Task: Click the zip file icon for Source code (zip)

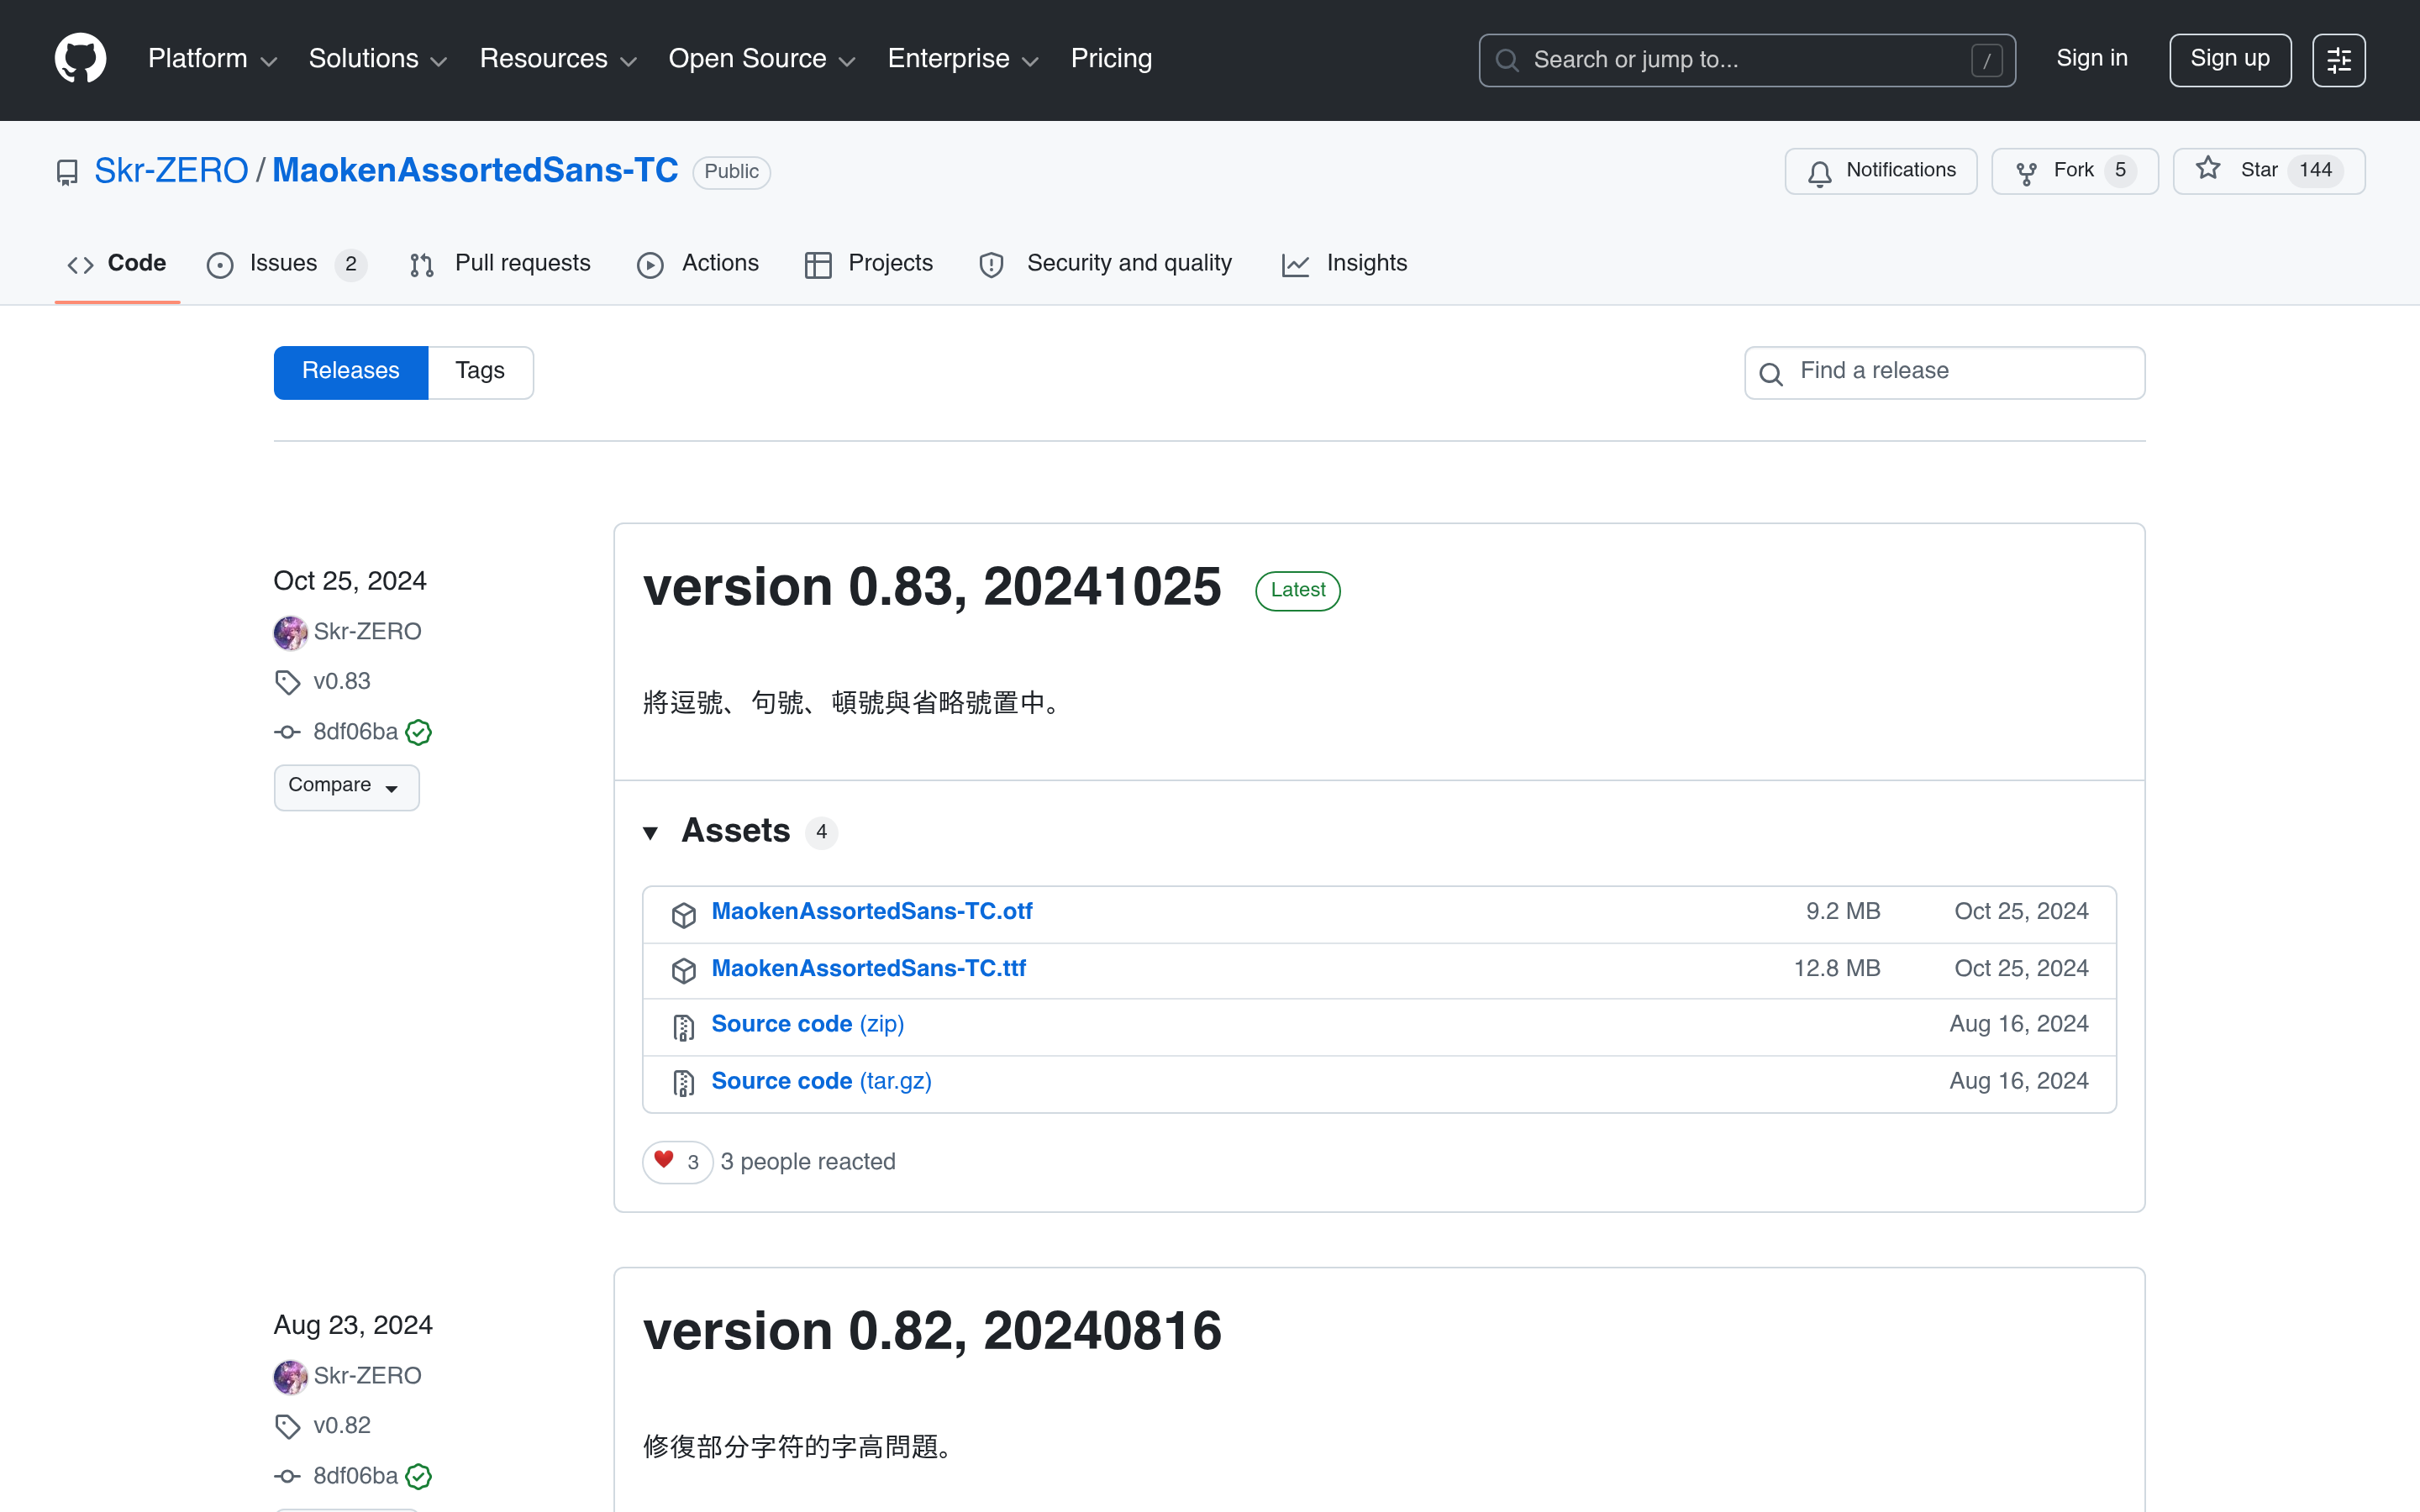Action: coord(684,1027)
